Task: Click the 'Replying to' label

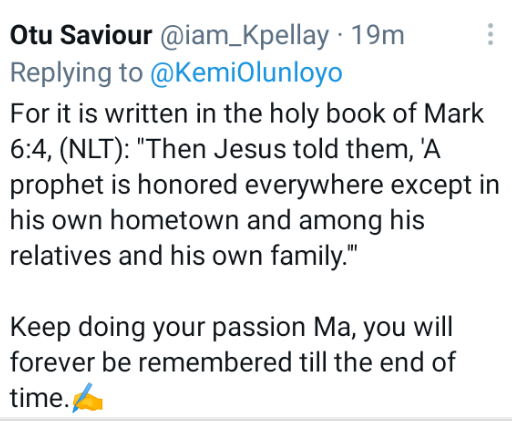Action: 77,73
